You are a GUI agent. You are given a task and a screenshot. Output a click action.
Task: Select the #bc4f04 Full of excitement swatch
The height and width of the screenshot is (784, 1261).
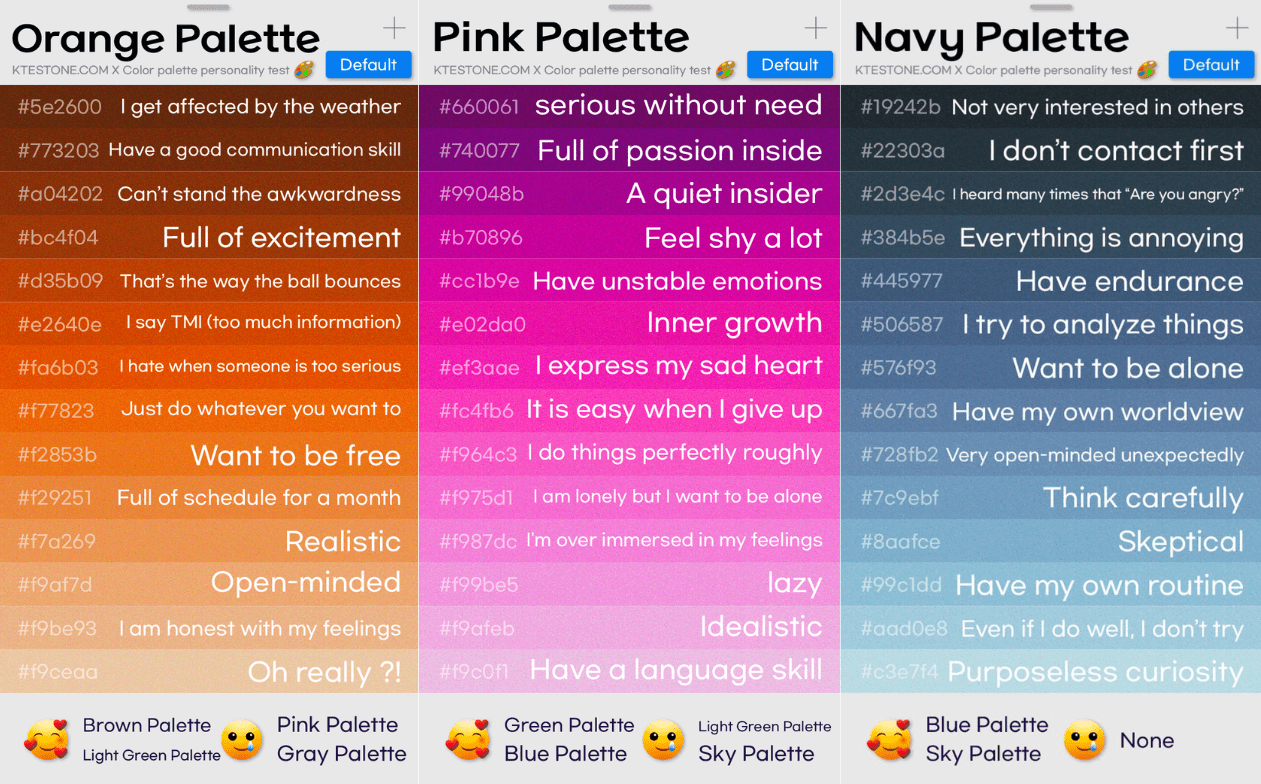pyautogui.click(x=209, y=237)
